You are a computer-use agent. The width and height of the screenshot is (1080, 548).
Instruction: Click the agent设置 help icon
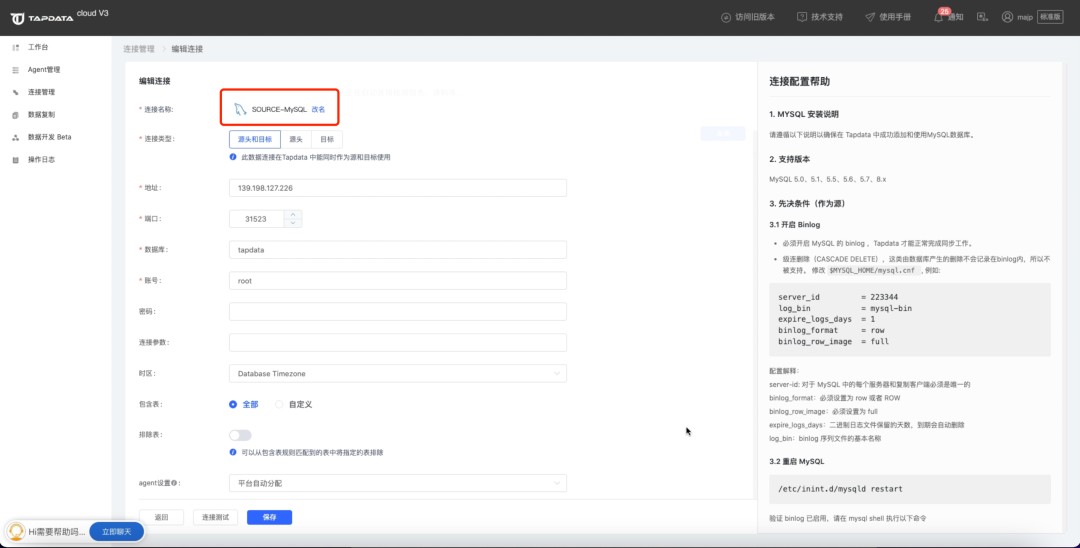click(174, 483)
